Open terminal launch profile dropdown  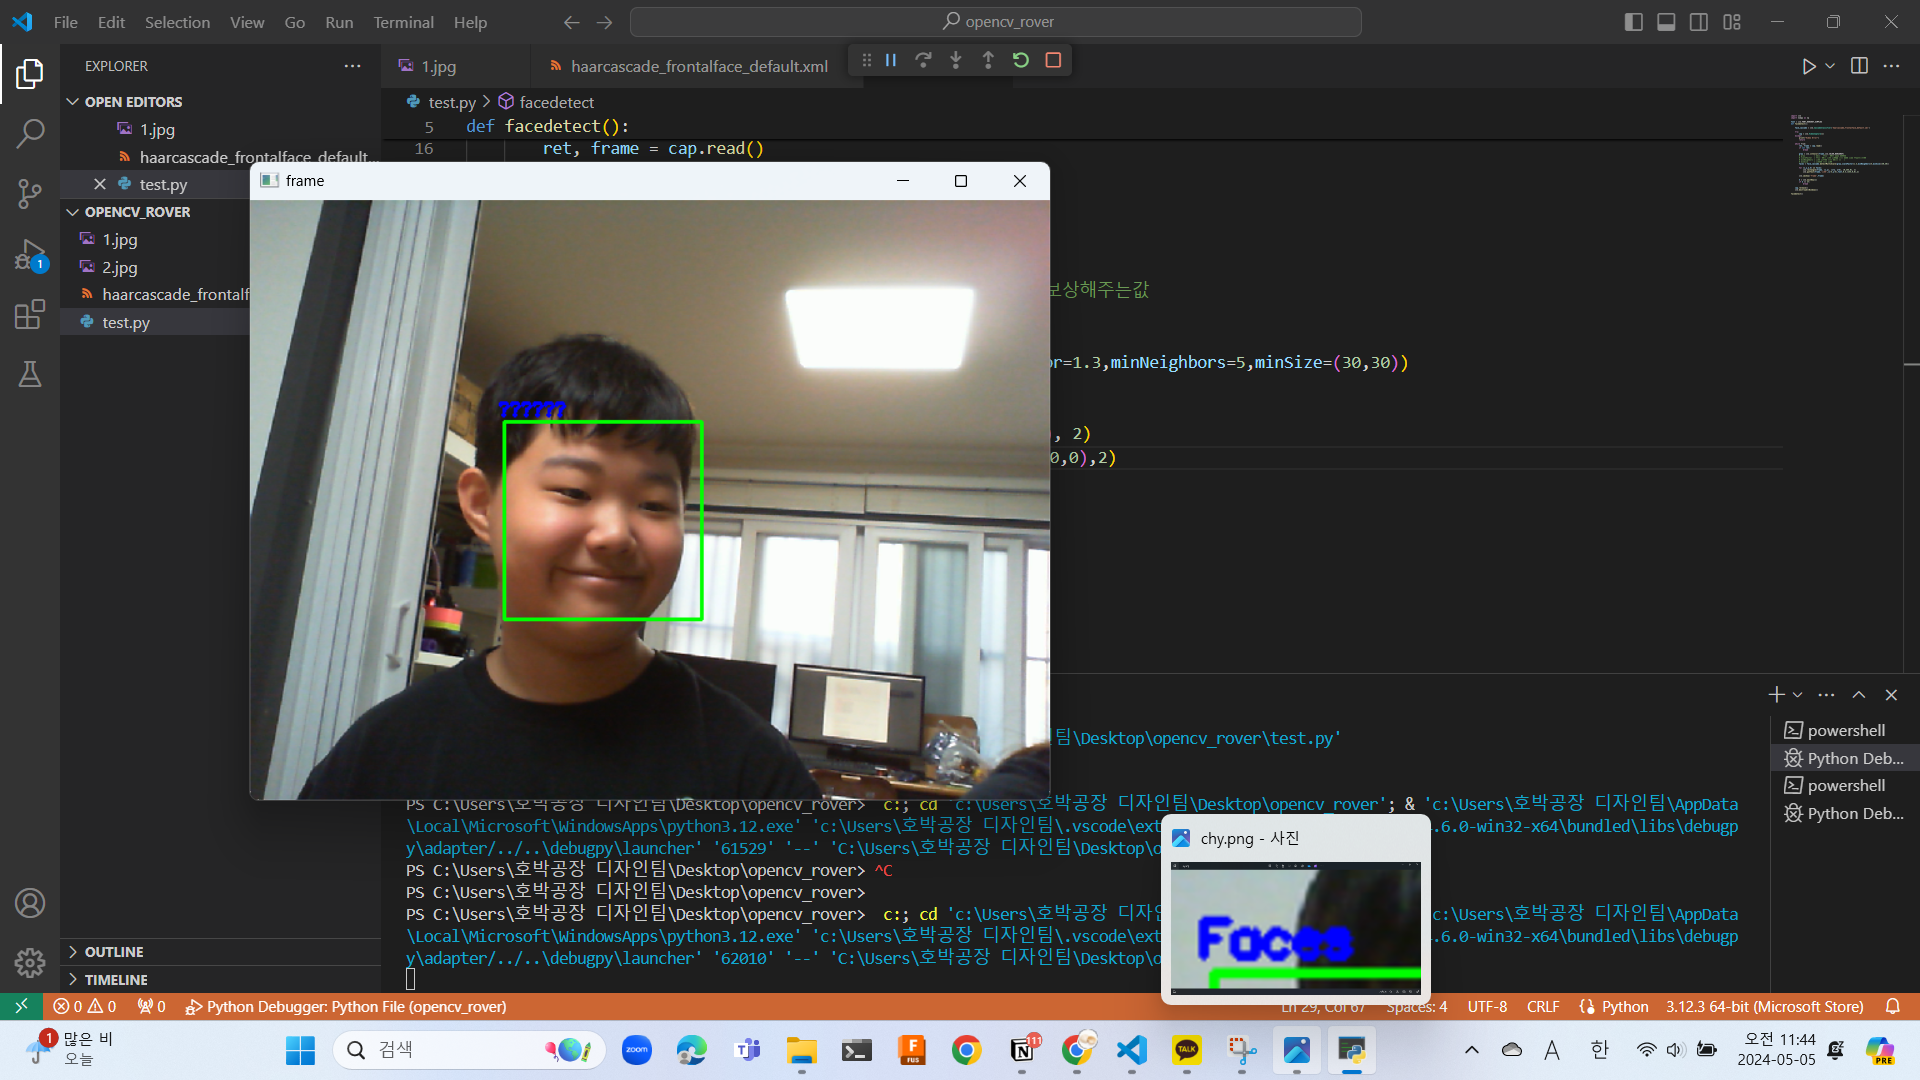[1797, 694]
